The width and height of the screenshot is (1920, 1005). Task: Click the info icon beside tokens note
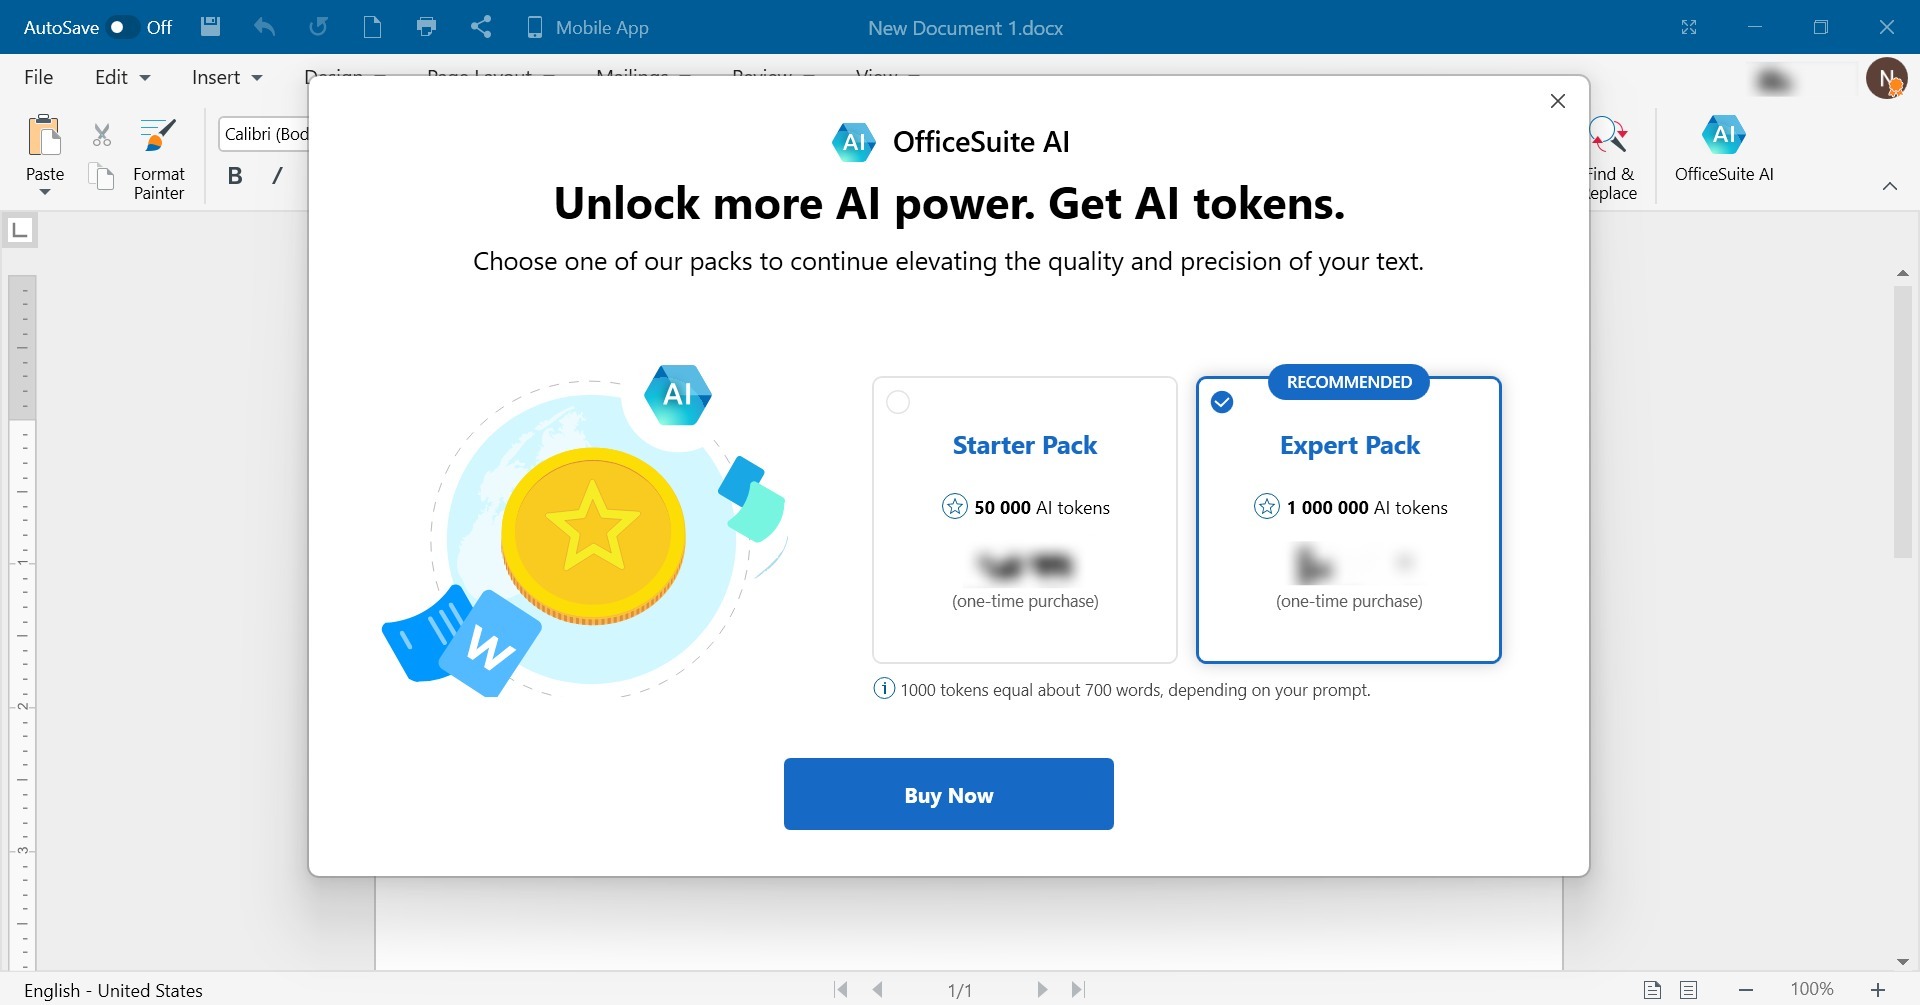point(884,689)
